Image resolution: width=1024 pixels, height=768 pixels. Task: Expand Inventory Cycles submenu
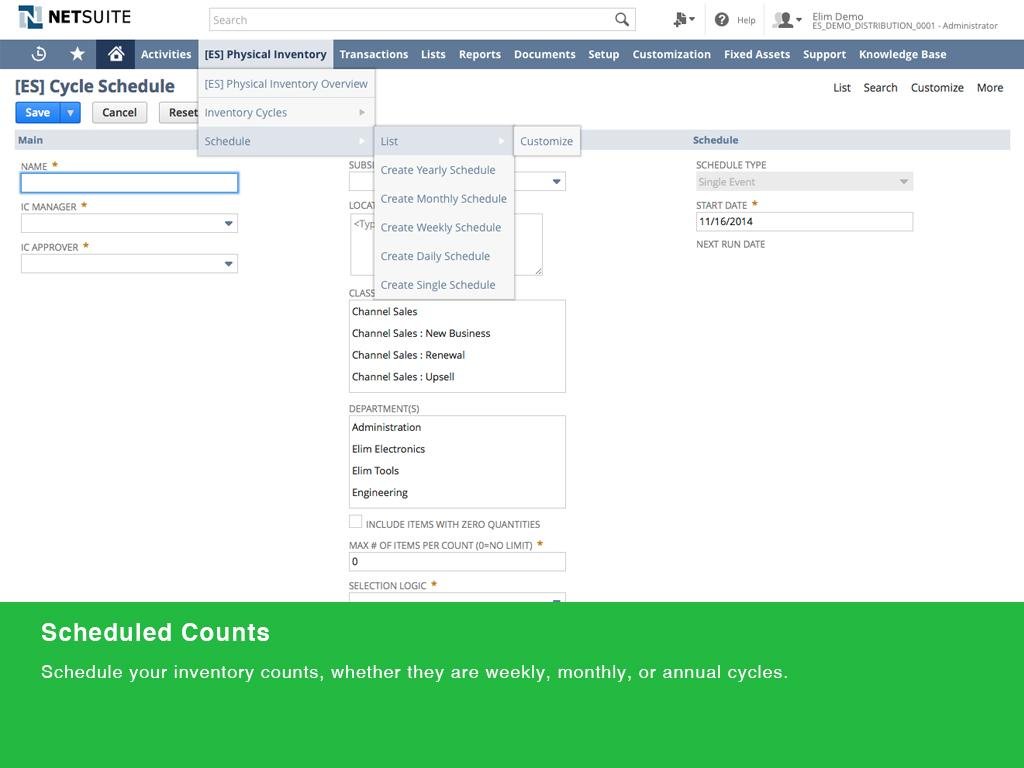point(286,112)
